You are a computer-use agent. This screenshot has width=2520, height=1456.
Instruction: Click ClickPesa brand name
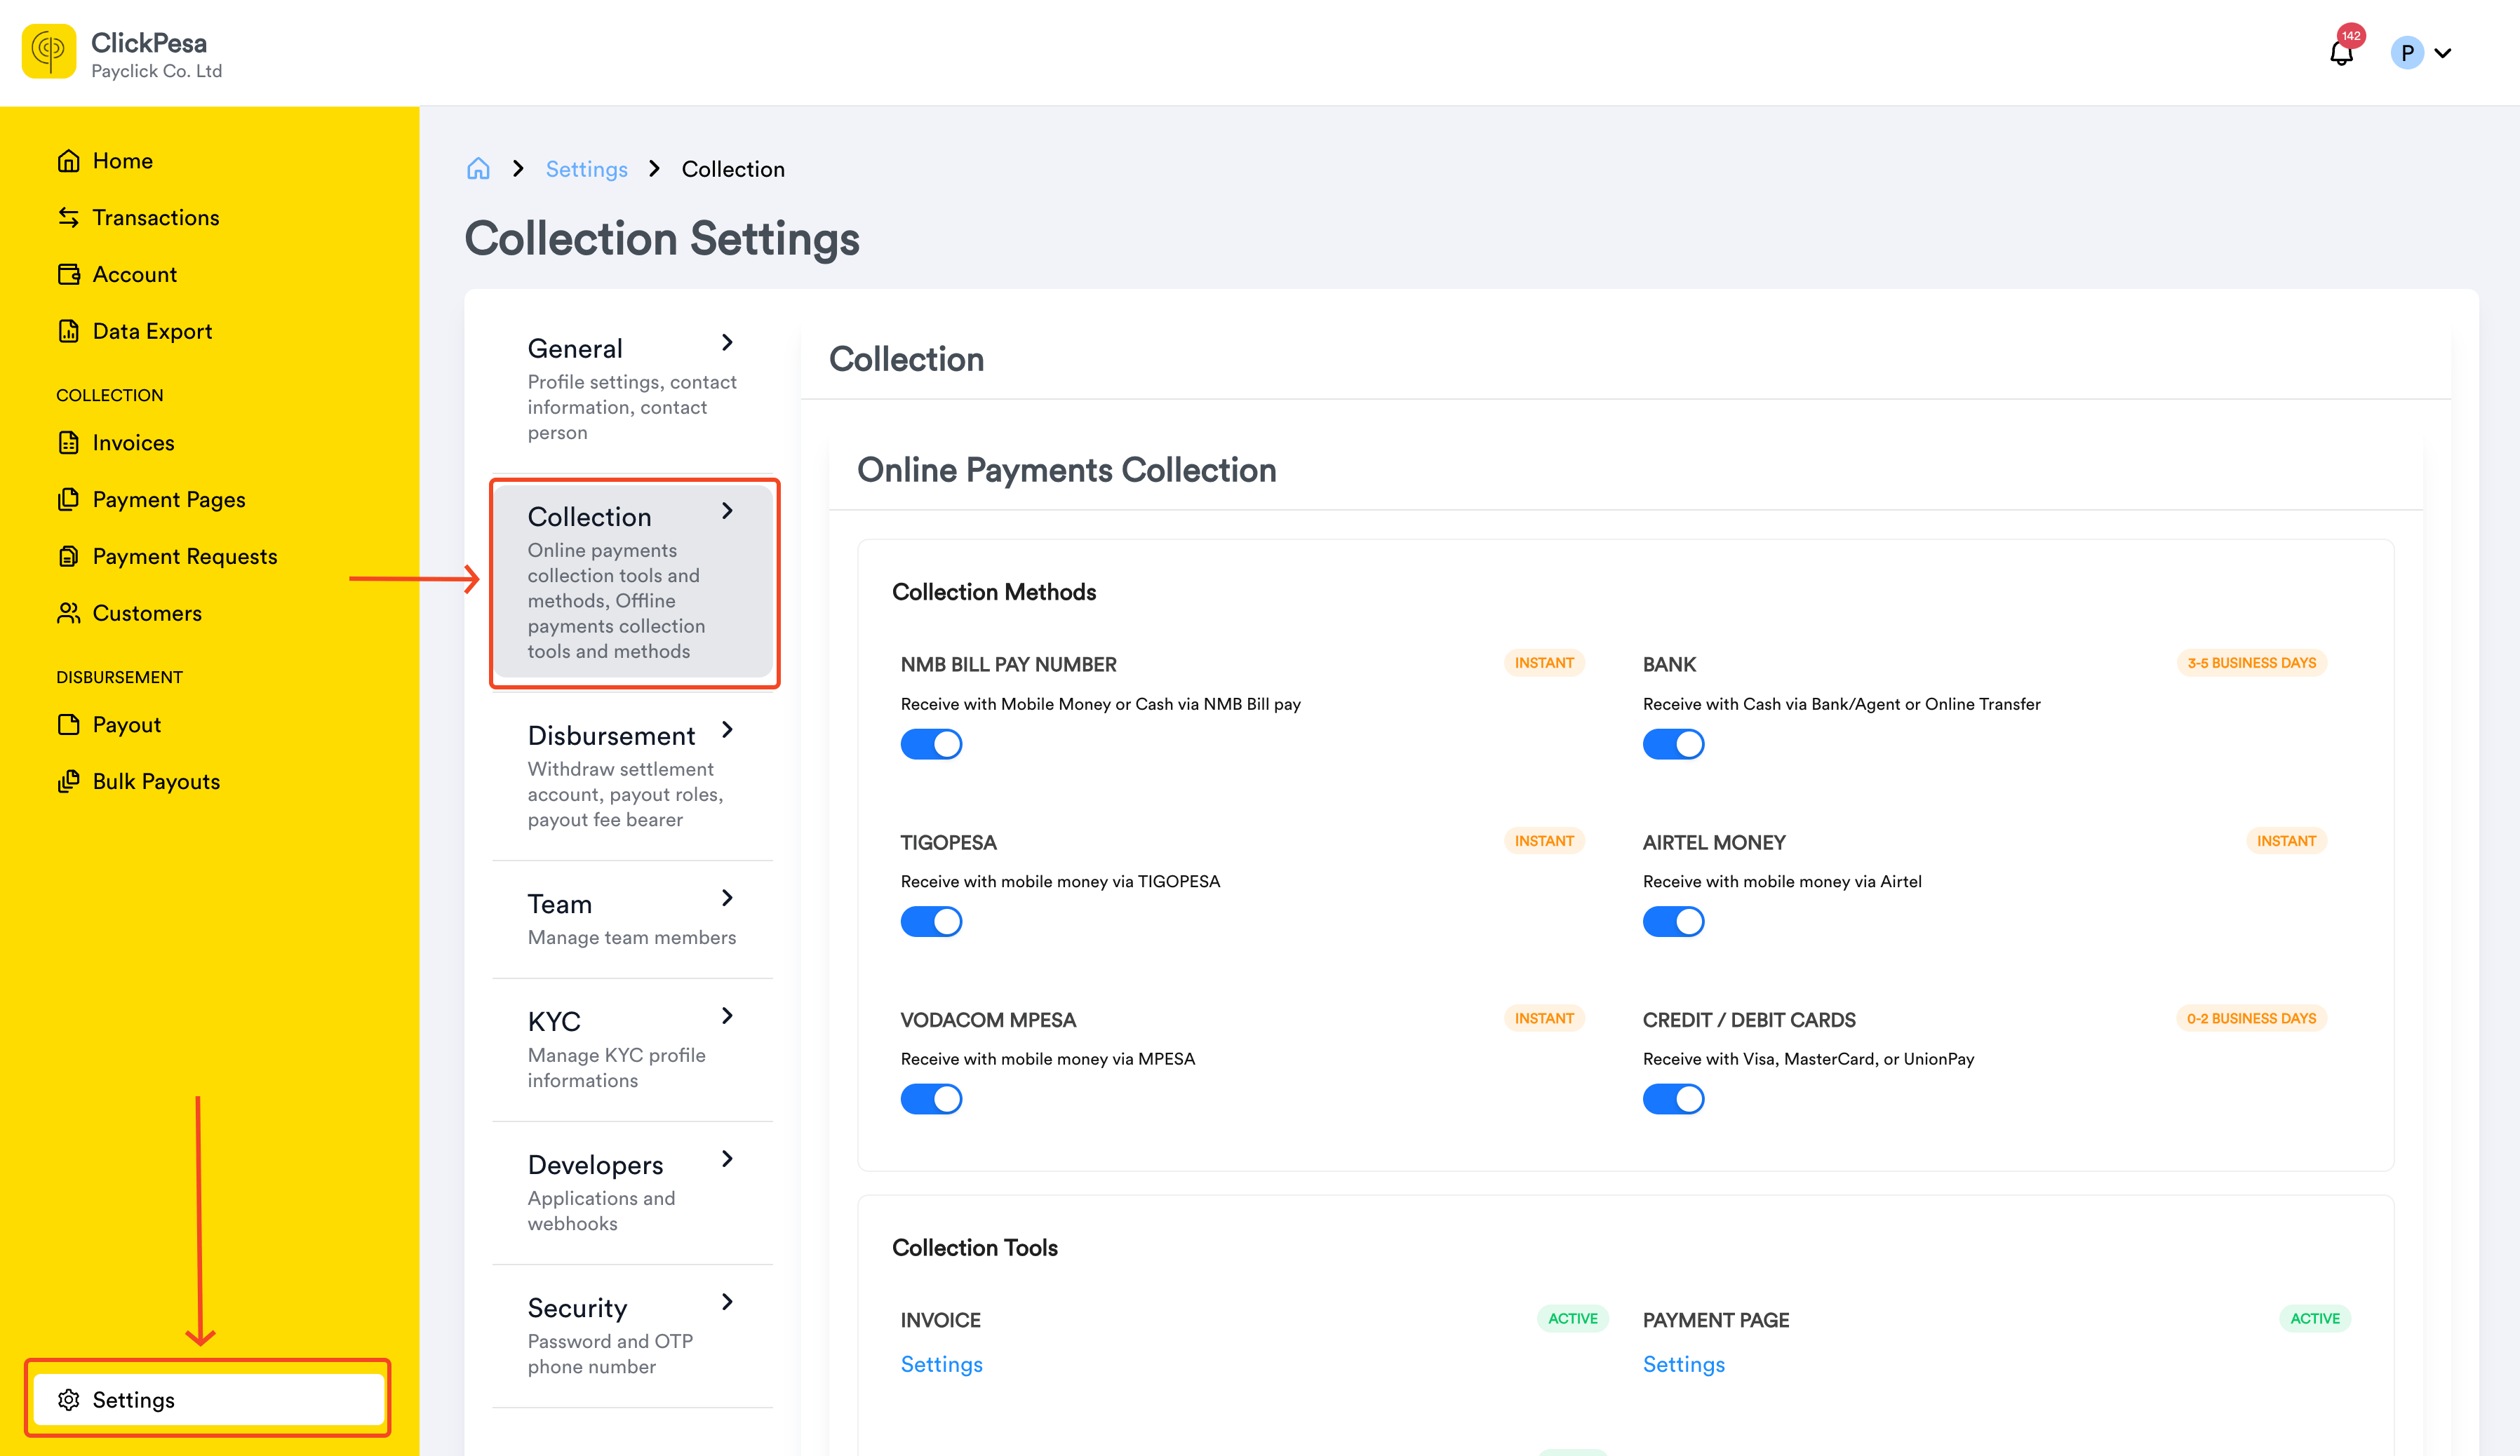[x=149, y=43]
